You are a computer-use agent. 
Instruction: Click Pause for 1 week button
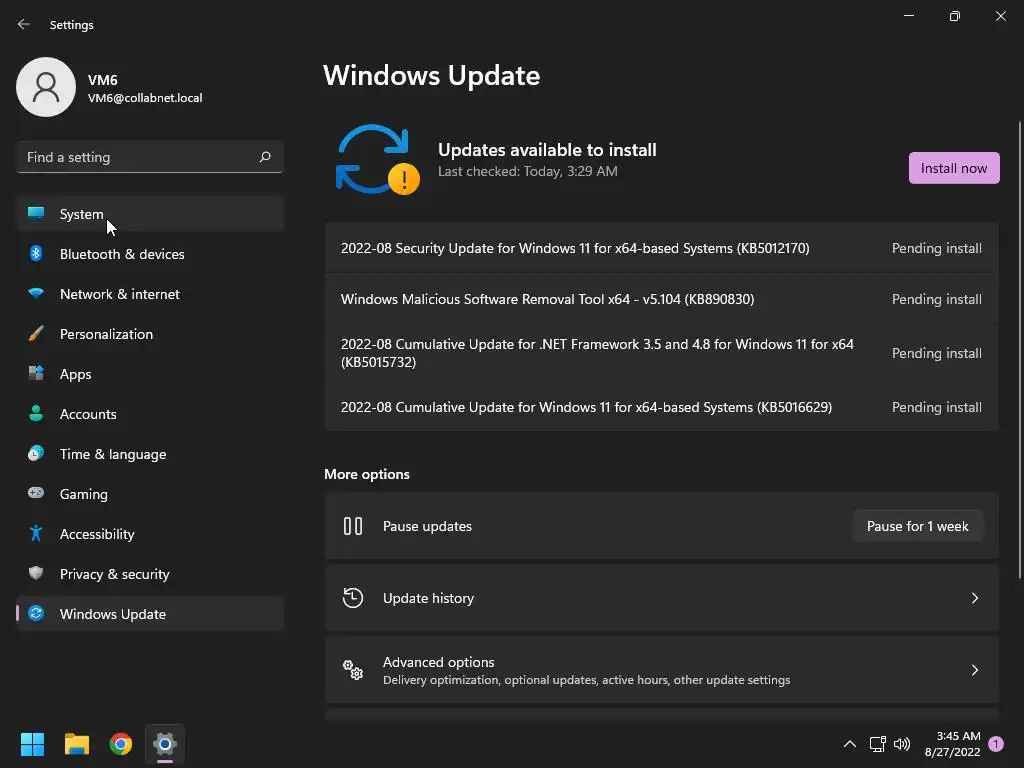point(917,526)
